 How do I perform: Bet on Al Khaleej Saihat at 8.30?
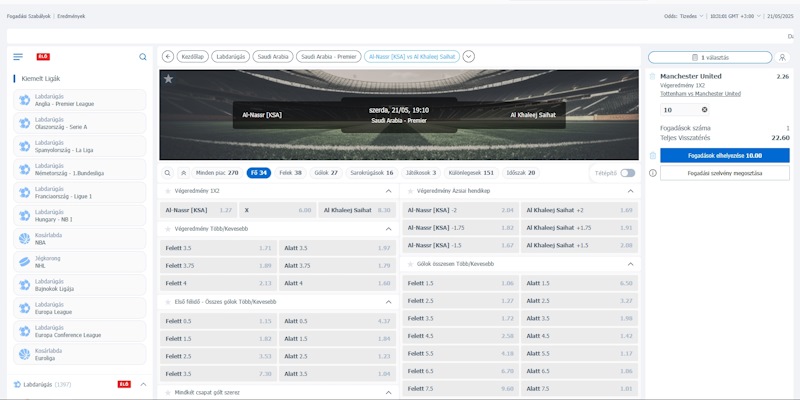[x=357, y=210]
